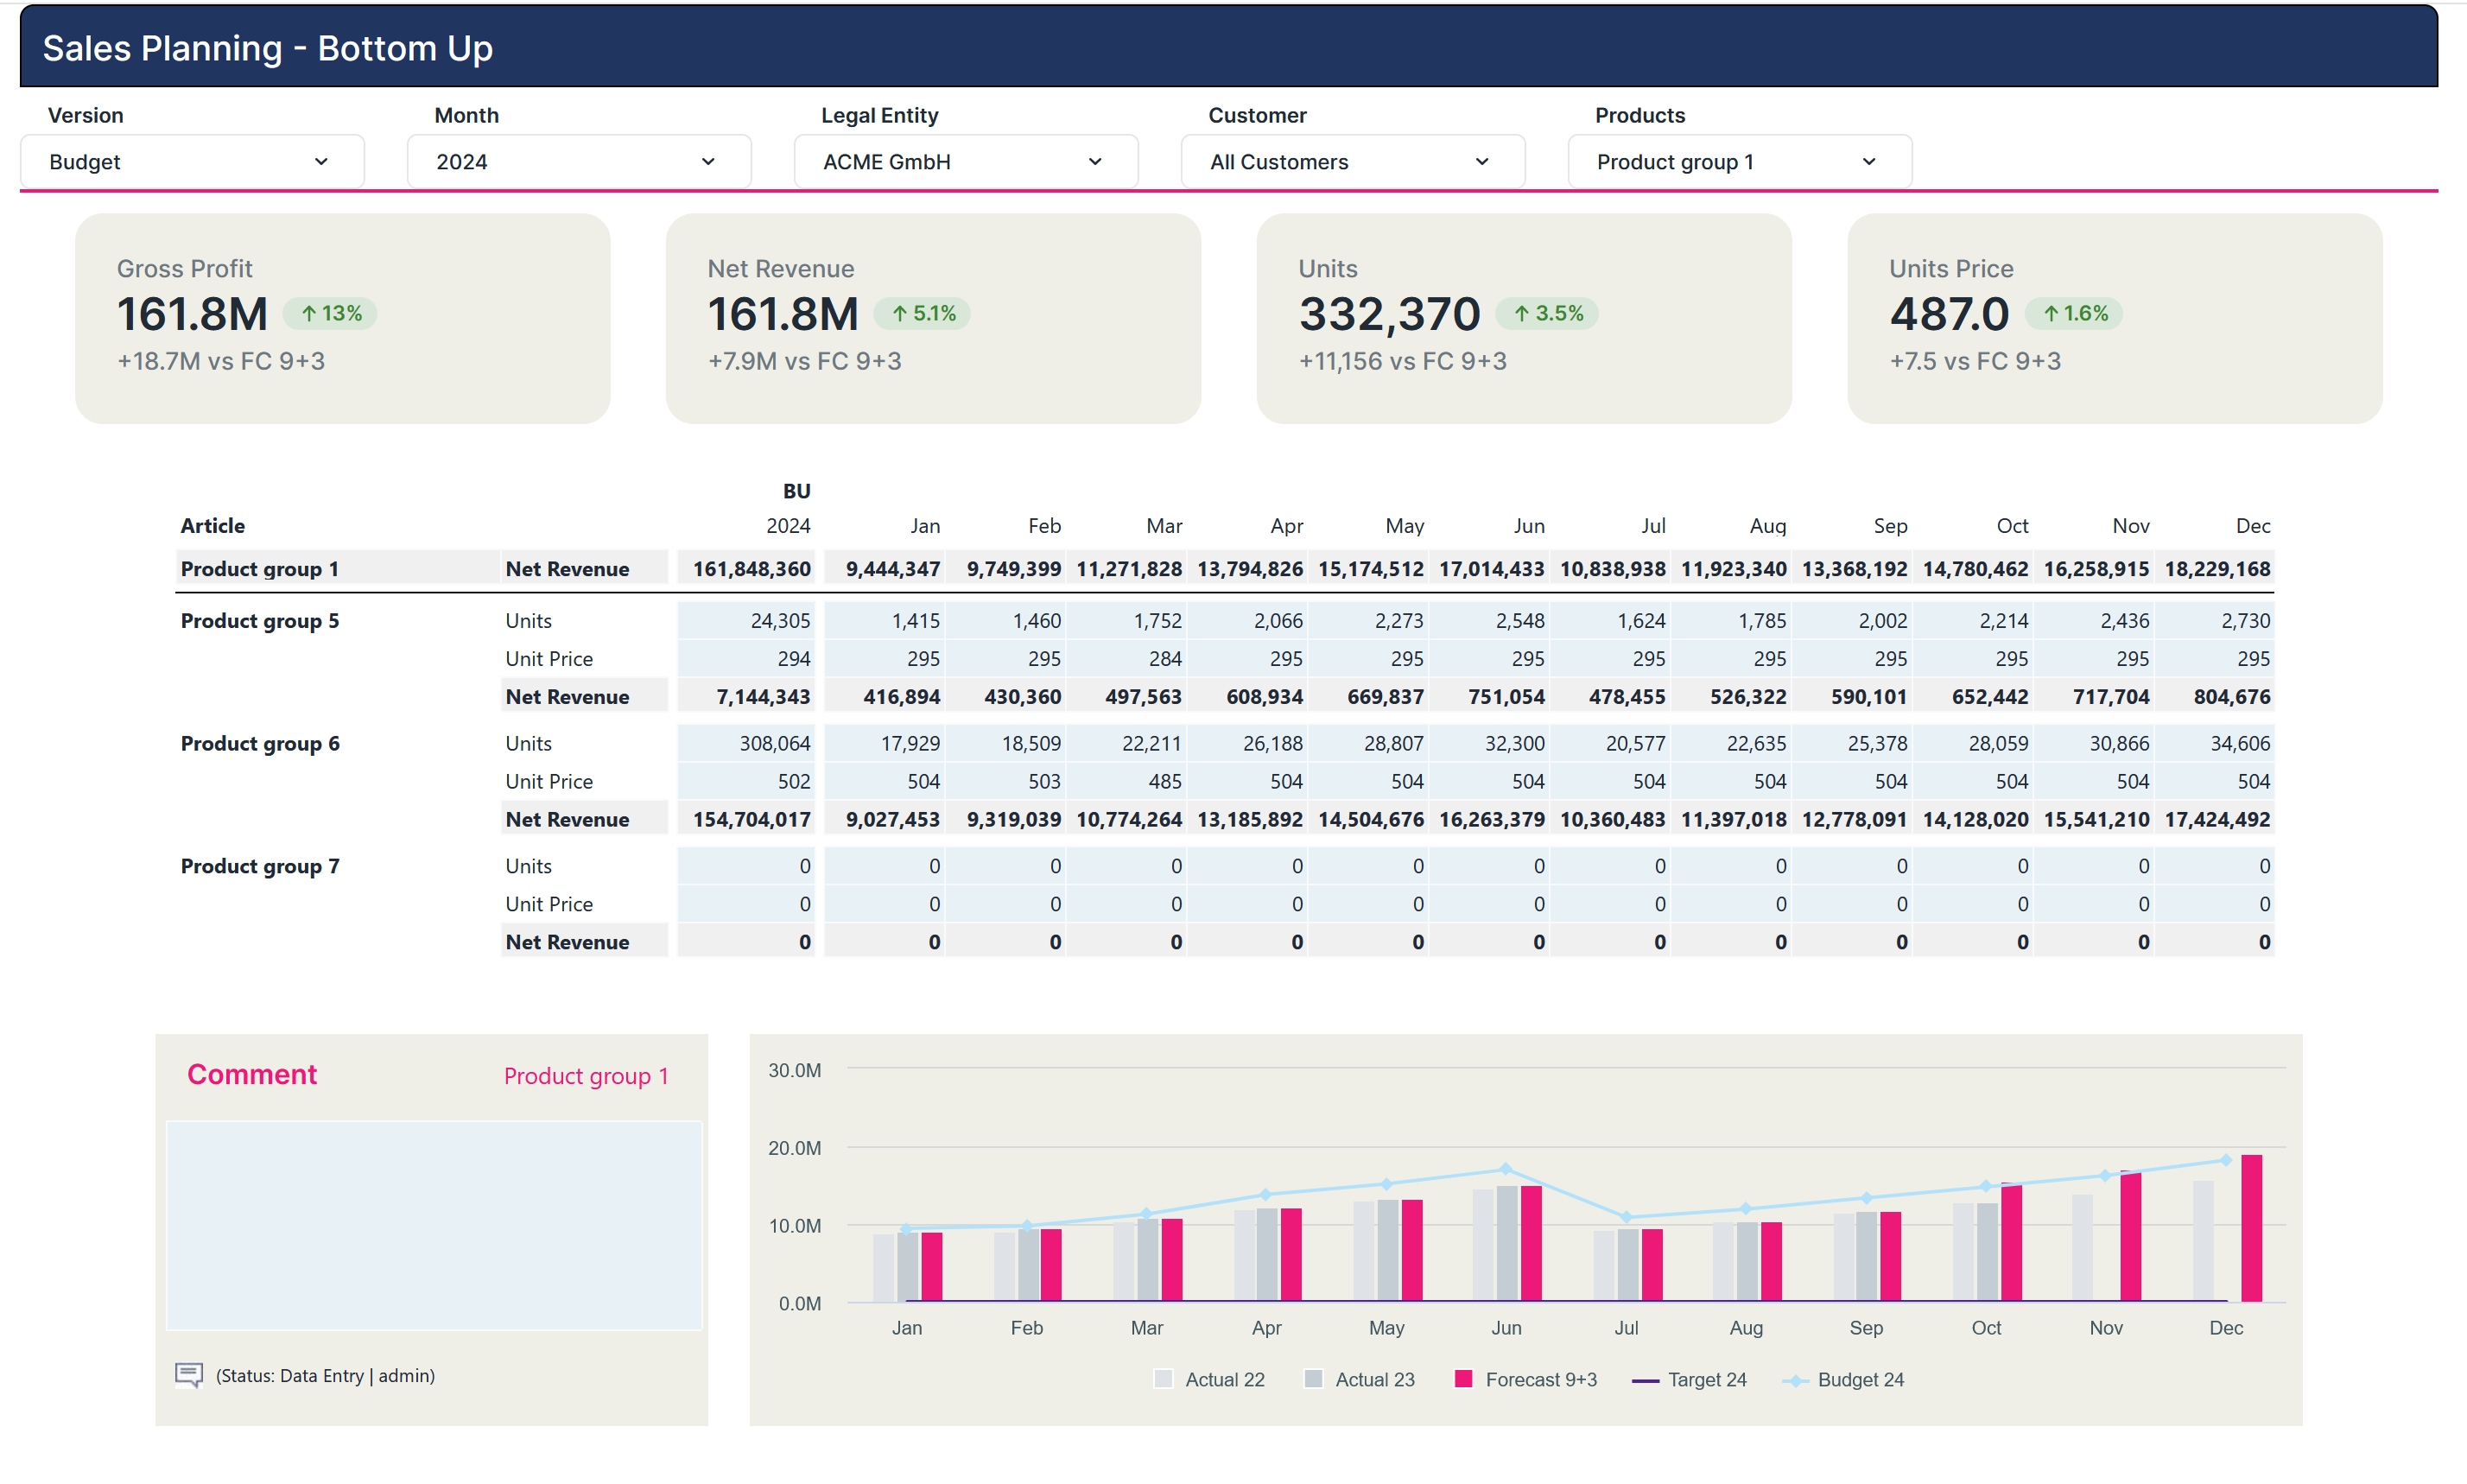Expand the Products dropdown chevron

click(x=1868, y=162)
